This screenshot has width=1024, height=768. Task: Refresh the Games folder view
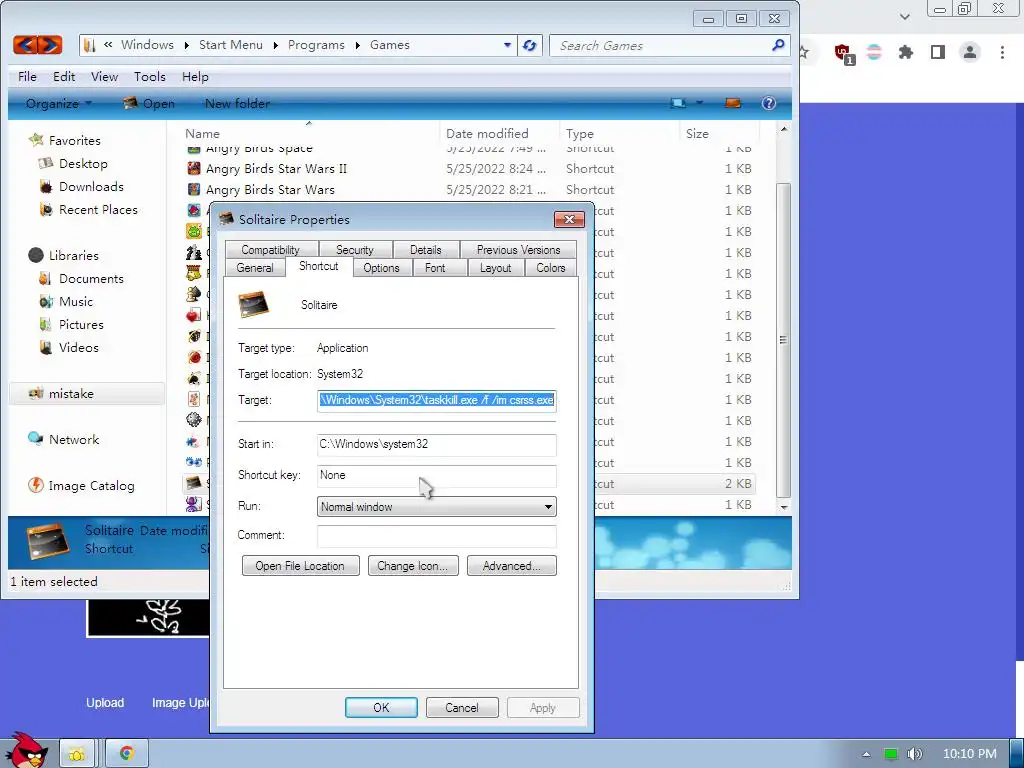tap(530, 46)
